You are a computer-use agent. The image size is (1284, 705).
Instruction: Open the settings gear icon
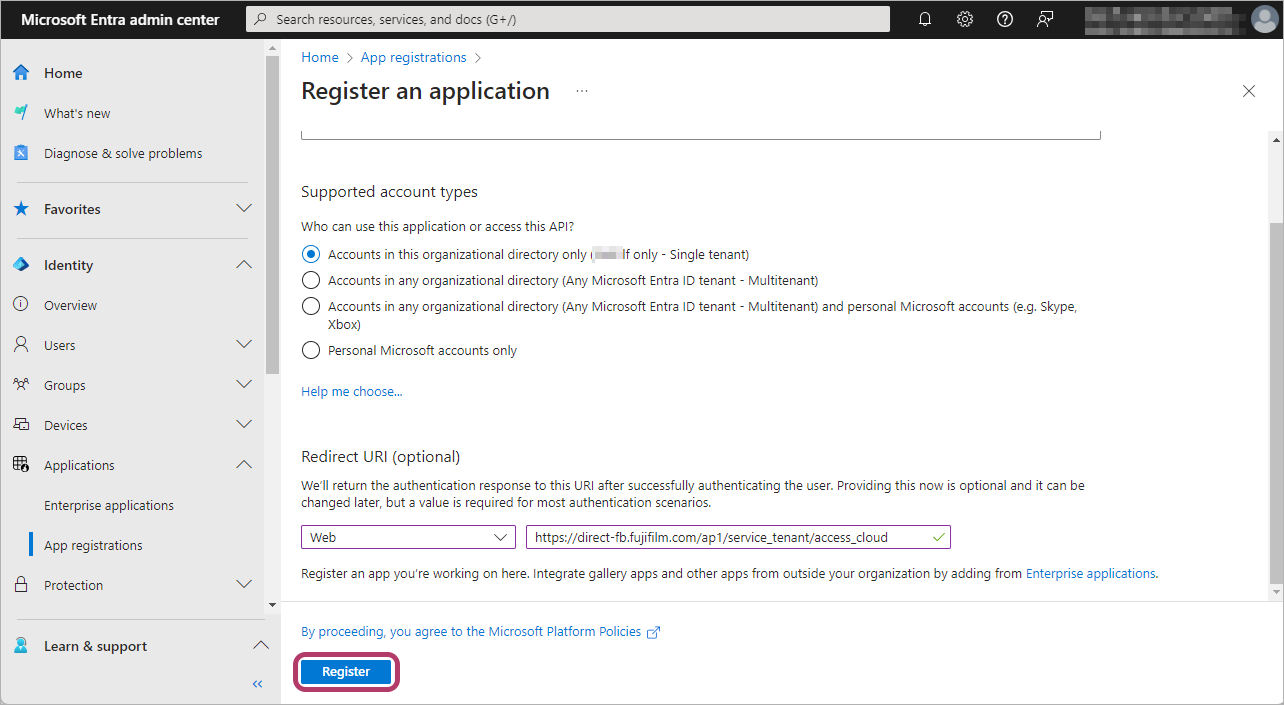click(x=965, y=19)
